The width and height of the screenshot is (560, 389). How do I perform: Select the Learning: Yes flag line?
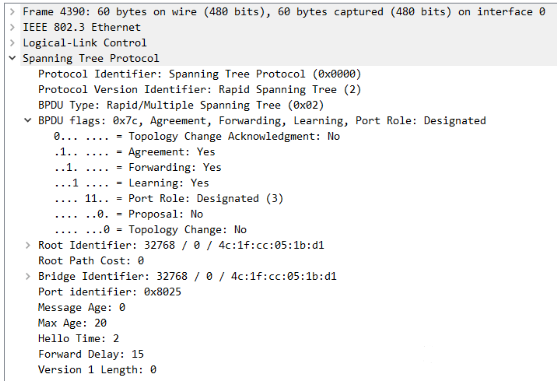tap(131, 183)
